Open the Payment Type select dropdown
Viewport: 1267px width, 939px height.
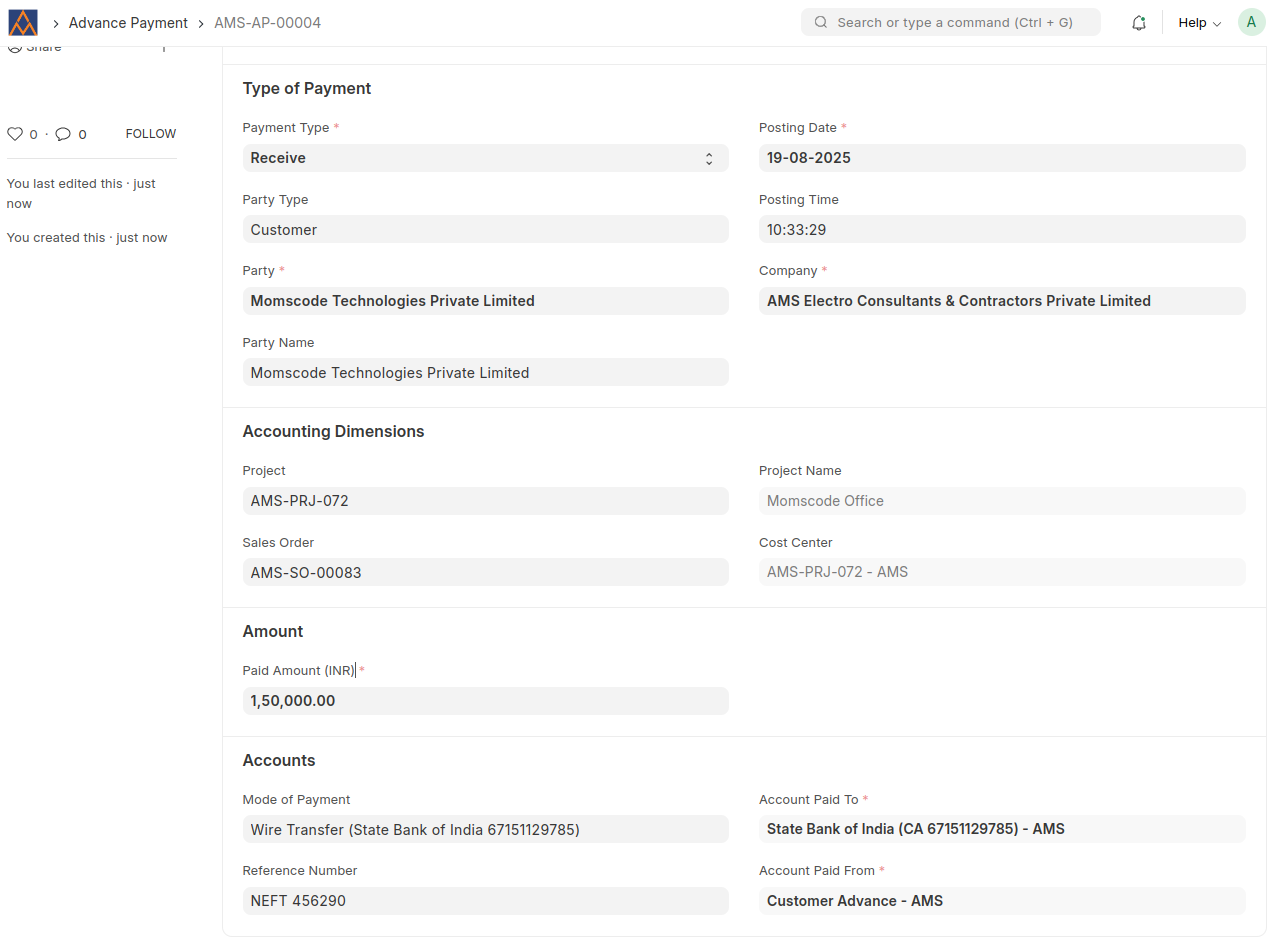click(485, 158)
